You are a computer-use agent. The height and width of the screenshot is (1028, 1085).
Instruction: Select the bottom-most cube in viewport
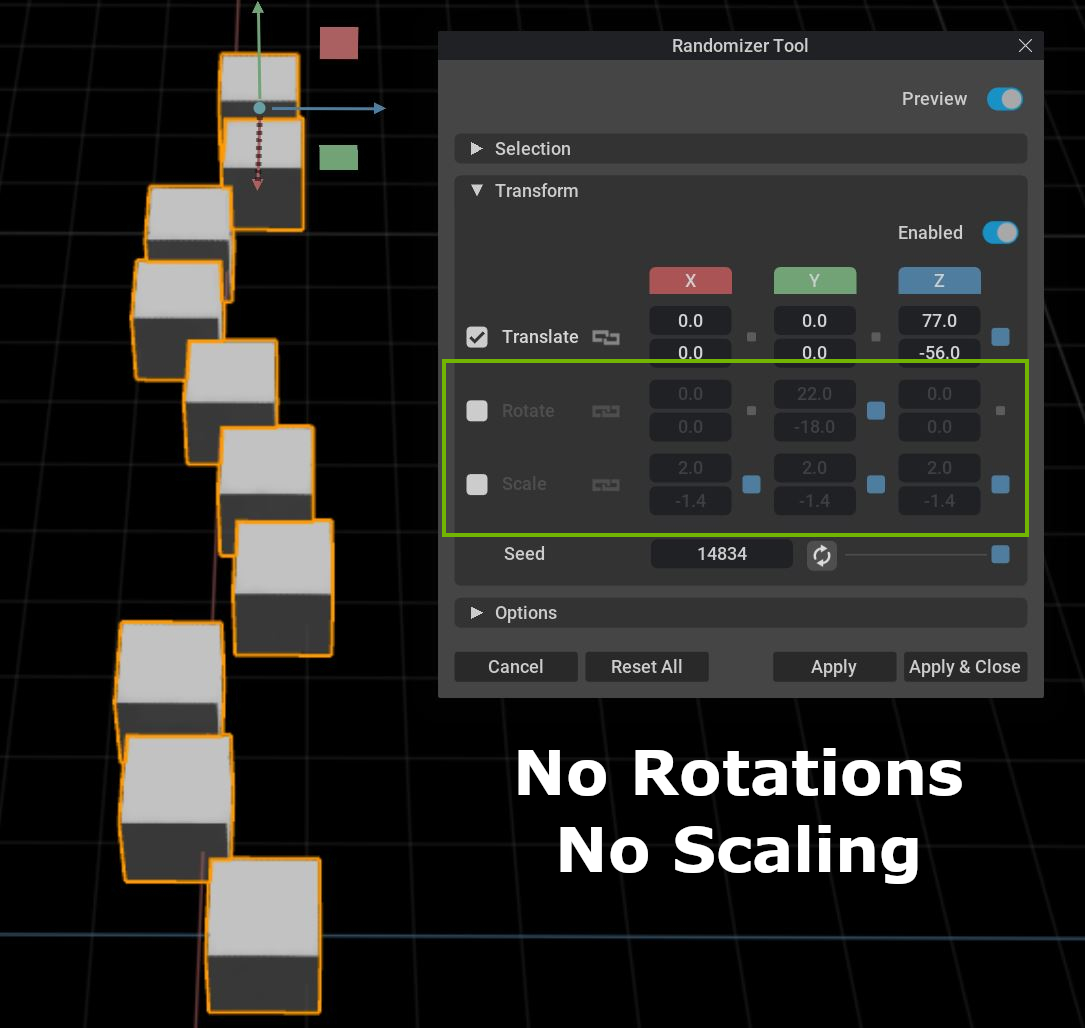pyautogui.click(x=264, y=935)
